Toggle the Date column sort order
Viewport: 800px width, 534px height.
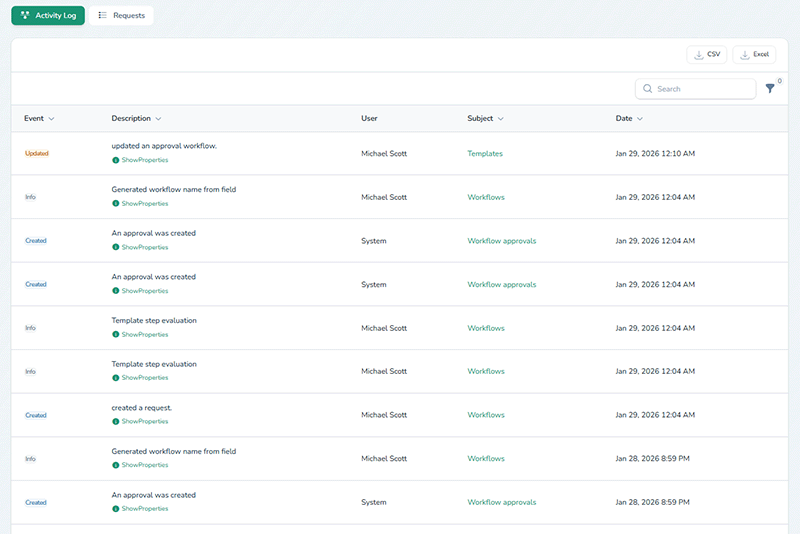click(x=639, y=119)
